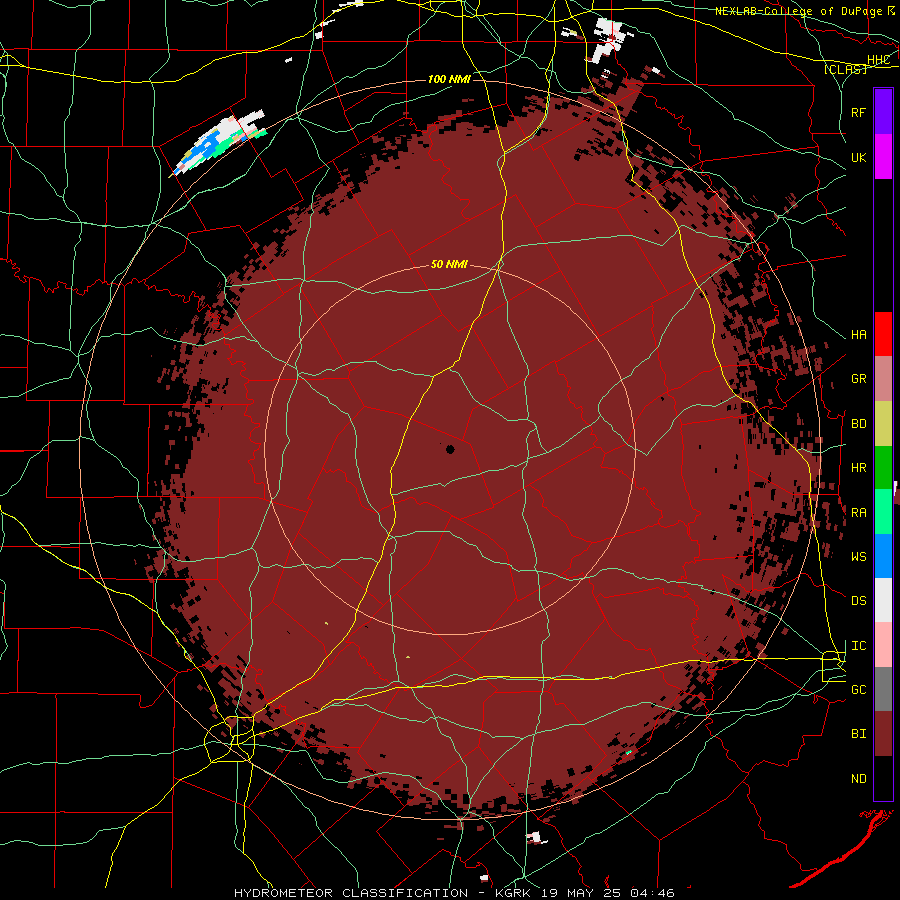
Task: Click the HA legend label
Action: (x=858, y=334)
